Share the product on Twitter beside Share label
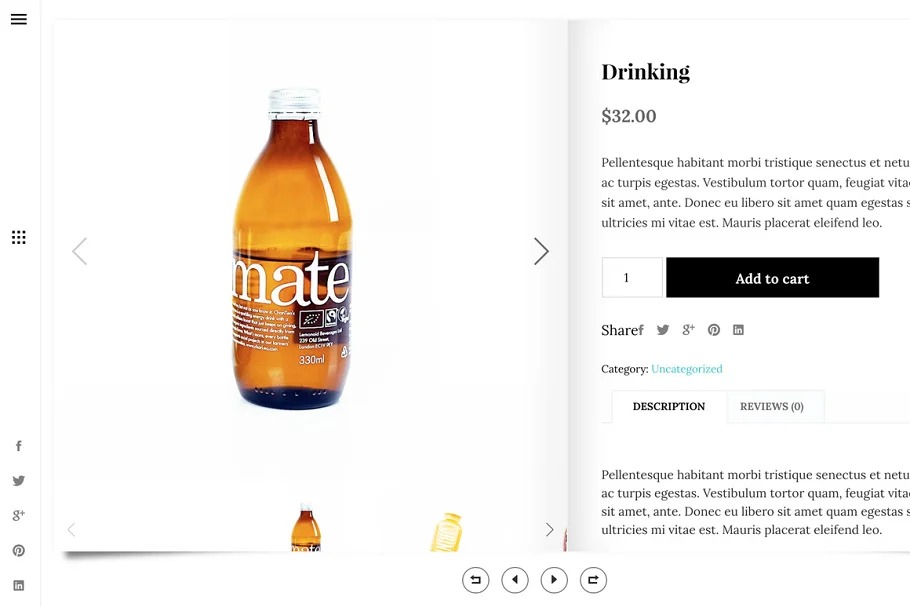The width and height of the screenshot is (910, 607). 663,330
